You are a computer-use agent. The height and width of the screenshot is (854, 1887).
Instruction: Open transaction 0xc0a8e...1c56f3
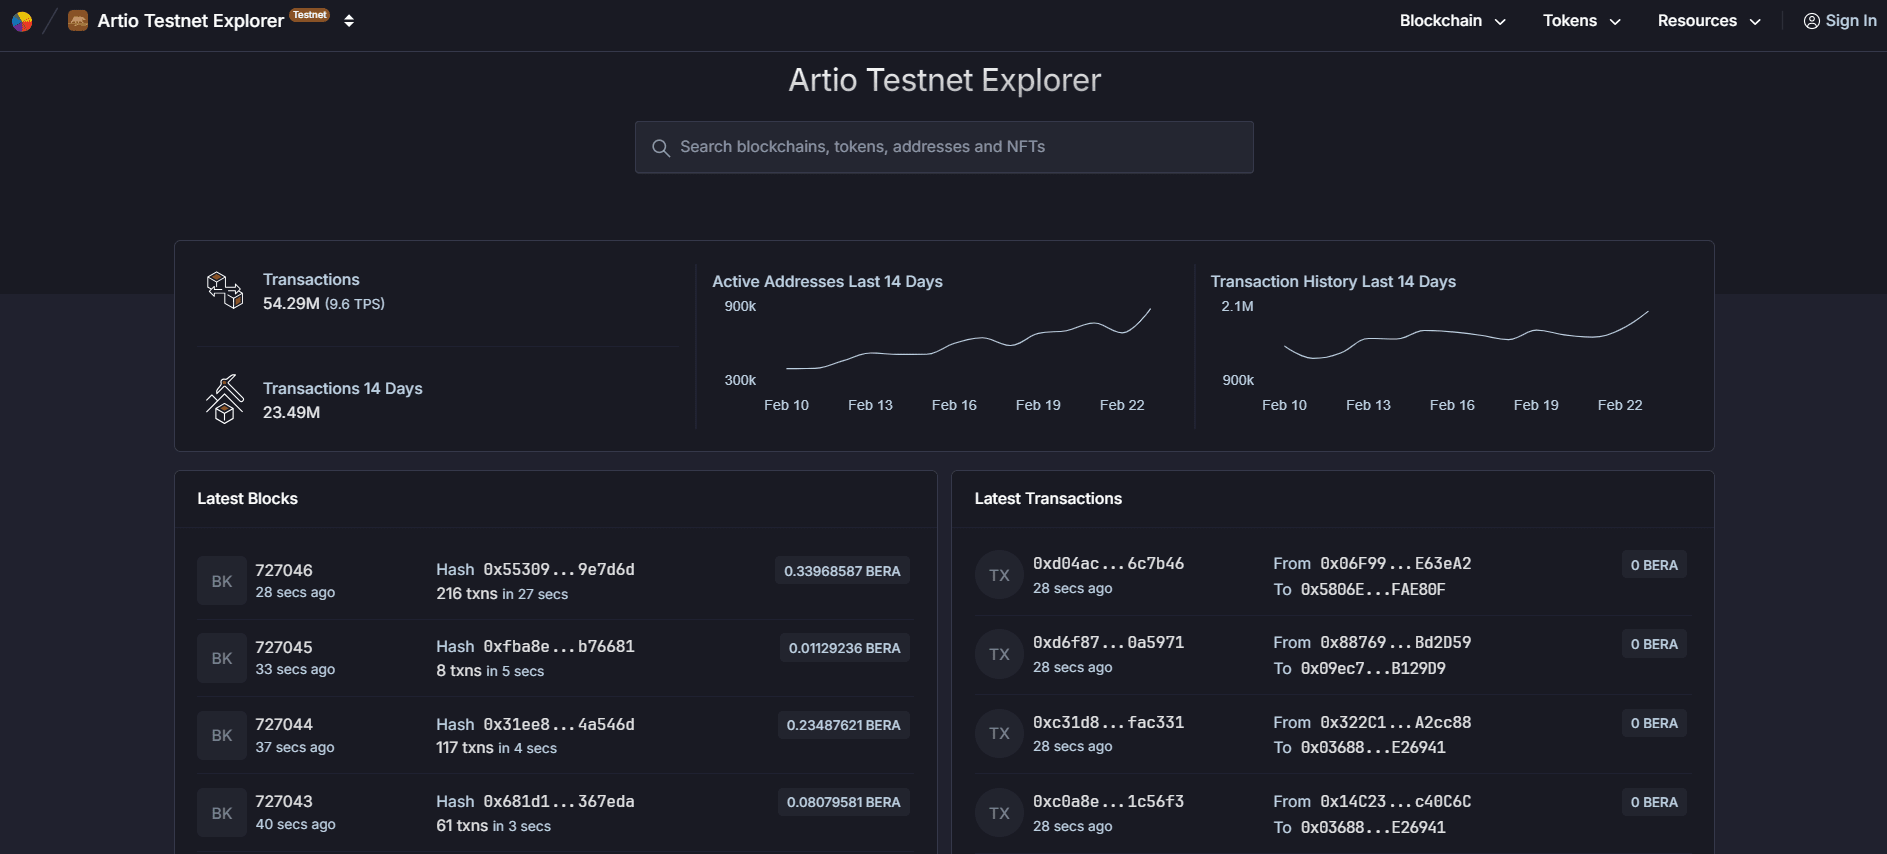[1108, 801]
